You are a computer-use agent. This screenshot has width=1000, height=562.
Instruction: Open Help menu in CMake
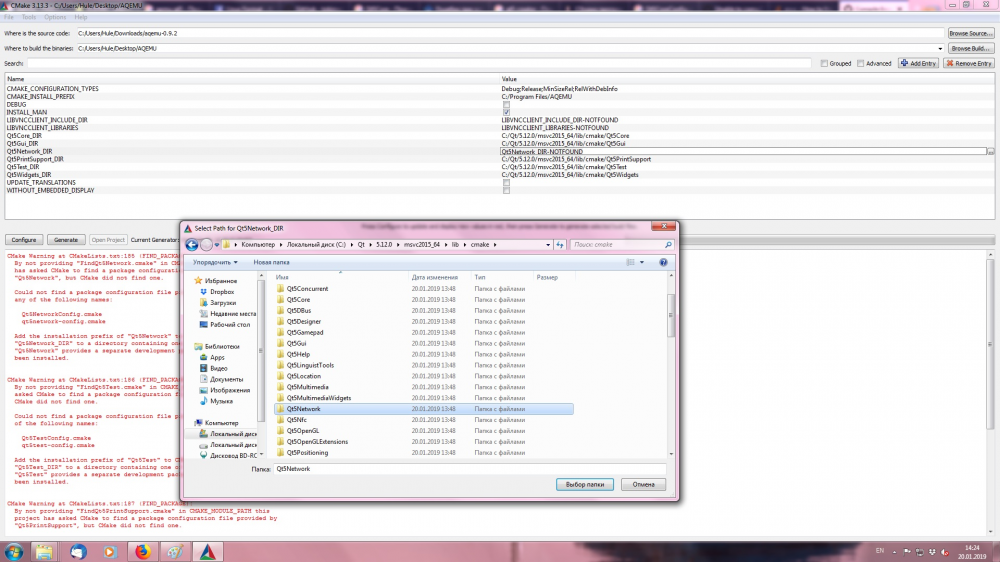(x=80, y=17)
